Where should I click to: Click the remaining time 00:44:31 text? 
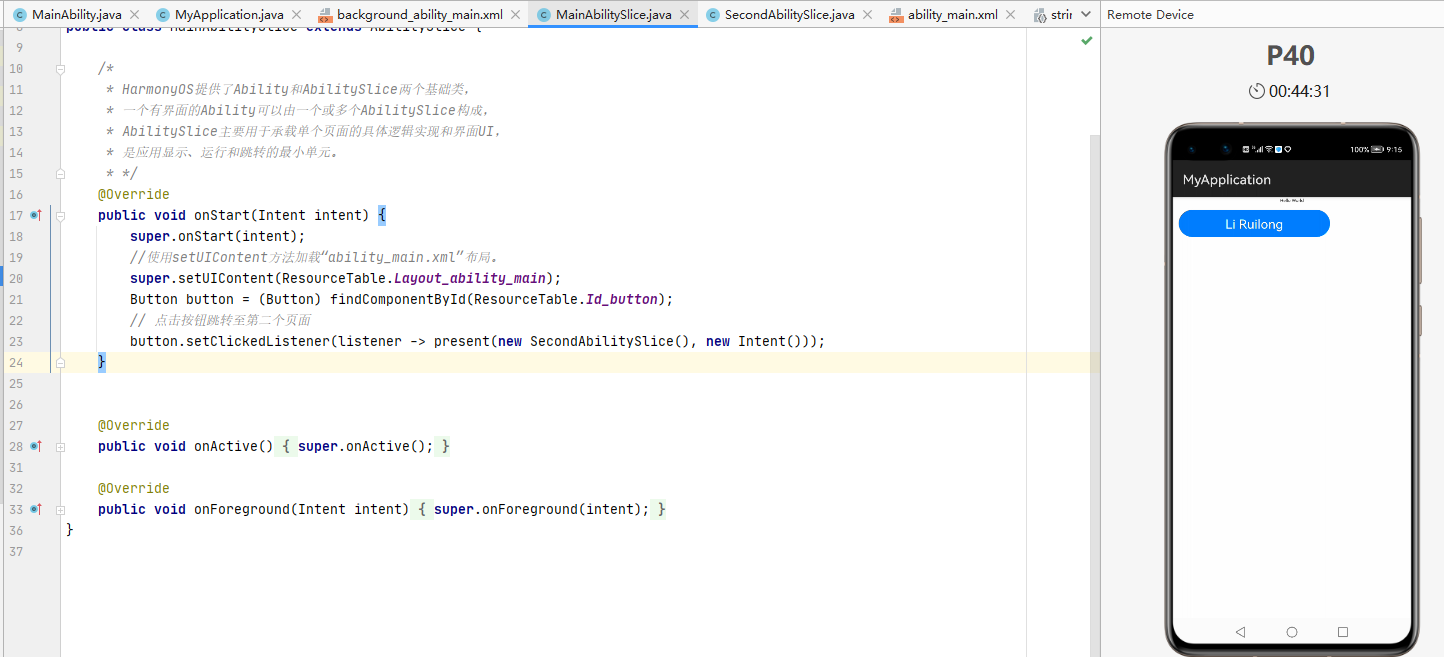1300,91
